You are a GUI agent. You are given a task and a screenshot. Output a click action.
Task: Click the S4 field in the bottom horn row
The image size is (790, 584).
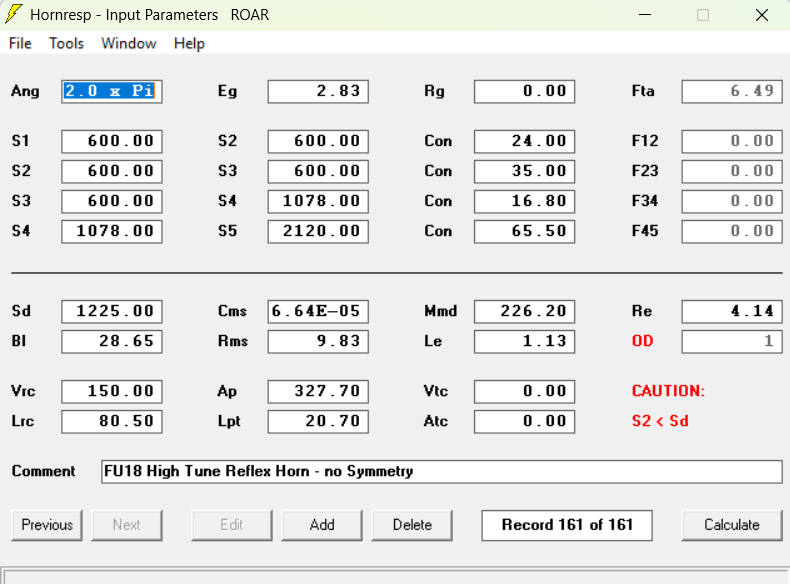click(112, 231)
